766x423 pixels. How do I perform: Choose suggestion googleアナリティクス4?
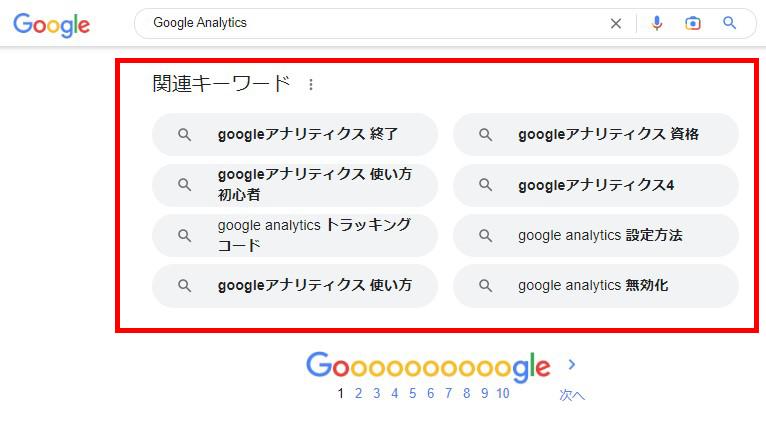[x=596, y=185]
